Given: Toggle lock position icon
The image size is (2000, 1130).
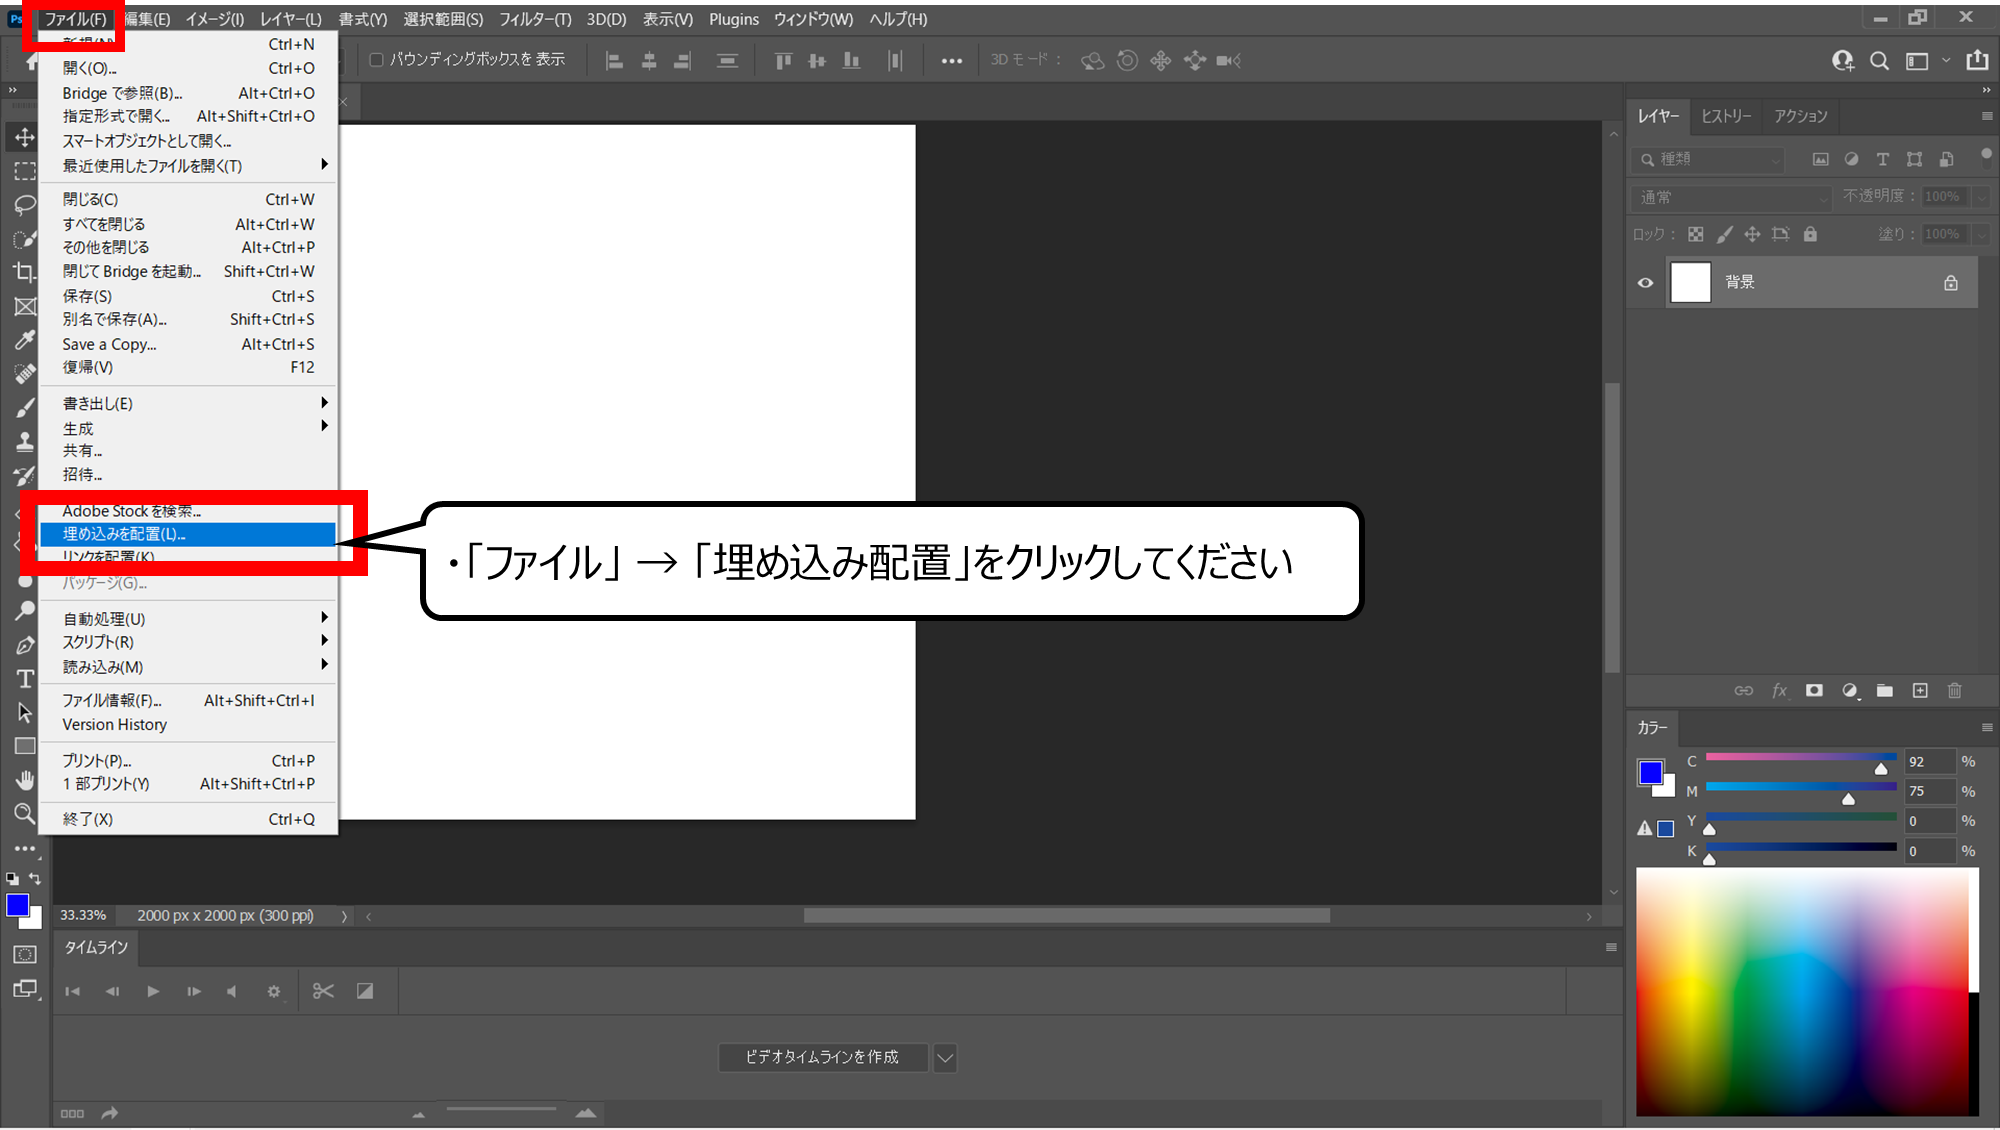Looking at the screenshot, I should pyautogui.click(x=1752, y=234).
